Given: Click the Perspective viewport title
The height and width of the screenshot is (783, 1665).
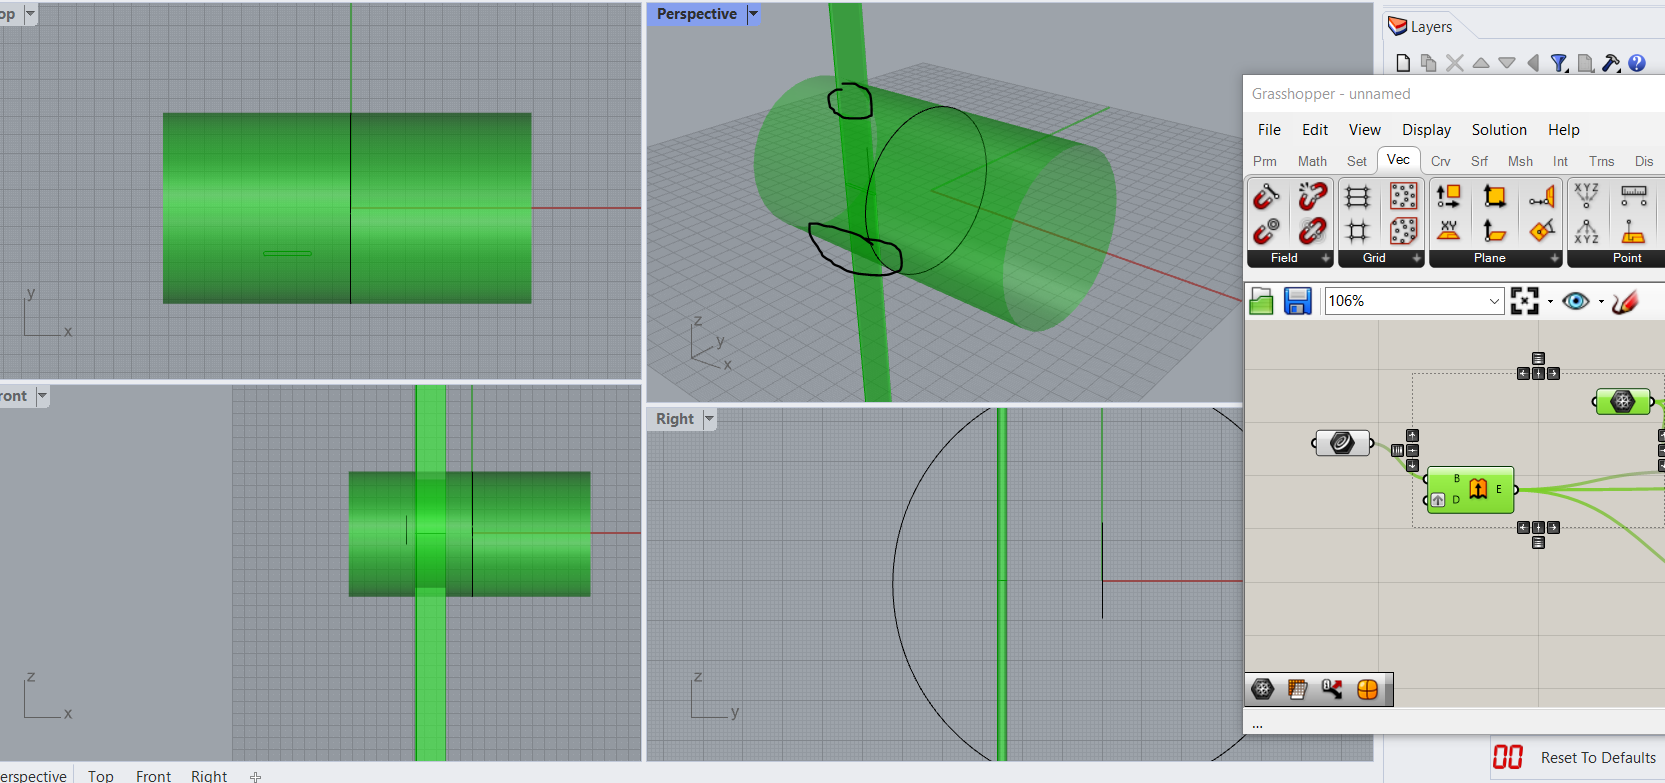Looking at the screenshot, I should pos(697,14).
